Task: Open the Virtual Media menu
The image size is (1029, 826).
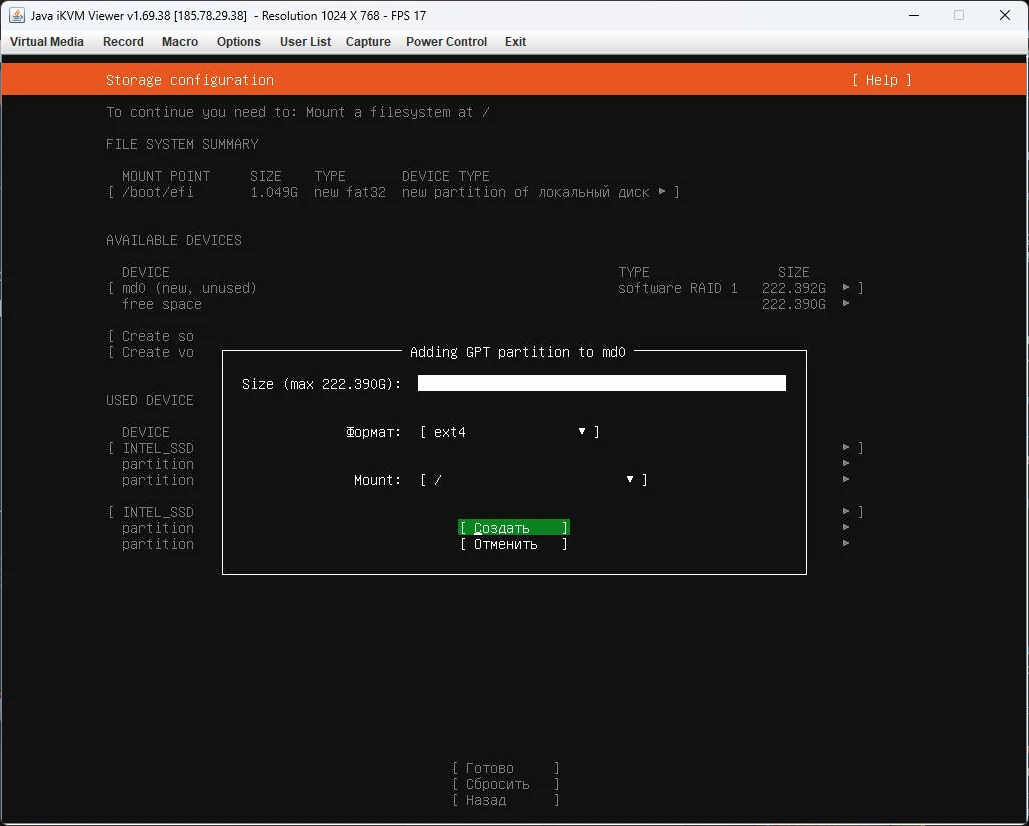Action: (47, 42)
